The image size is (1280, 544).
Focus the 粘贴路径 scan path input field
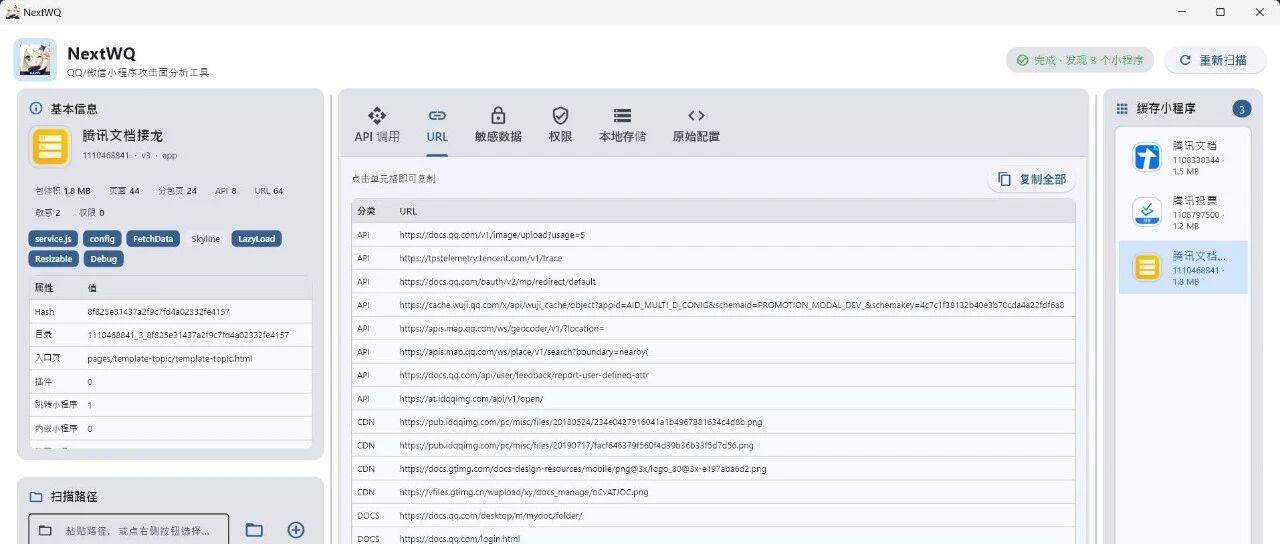[x=128, y=529]
